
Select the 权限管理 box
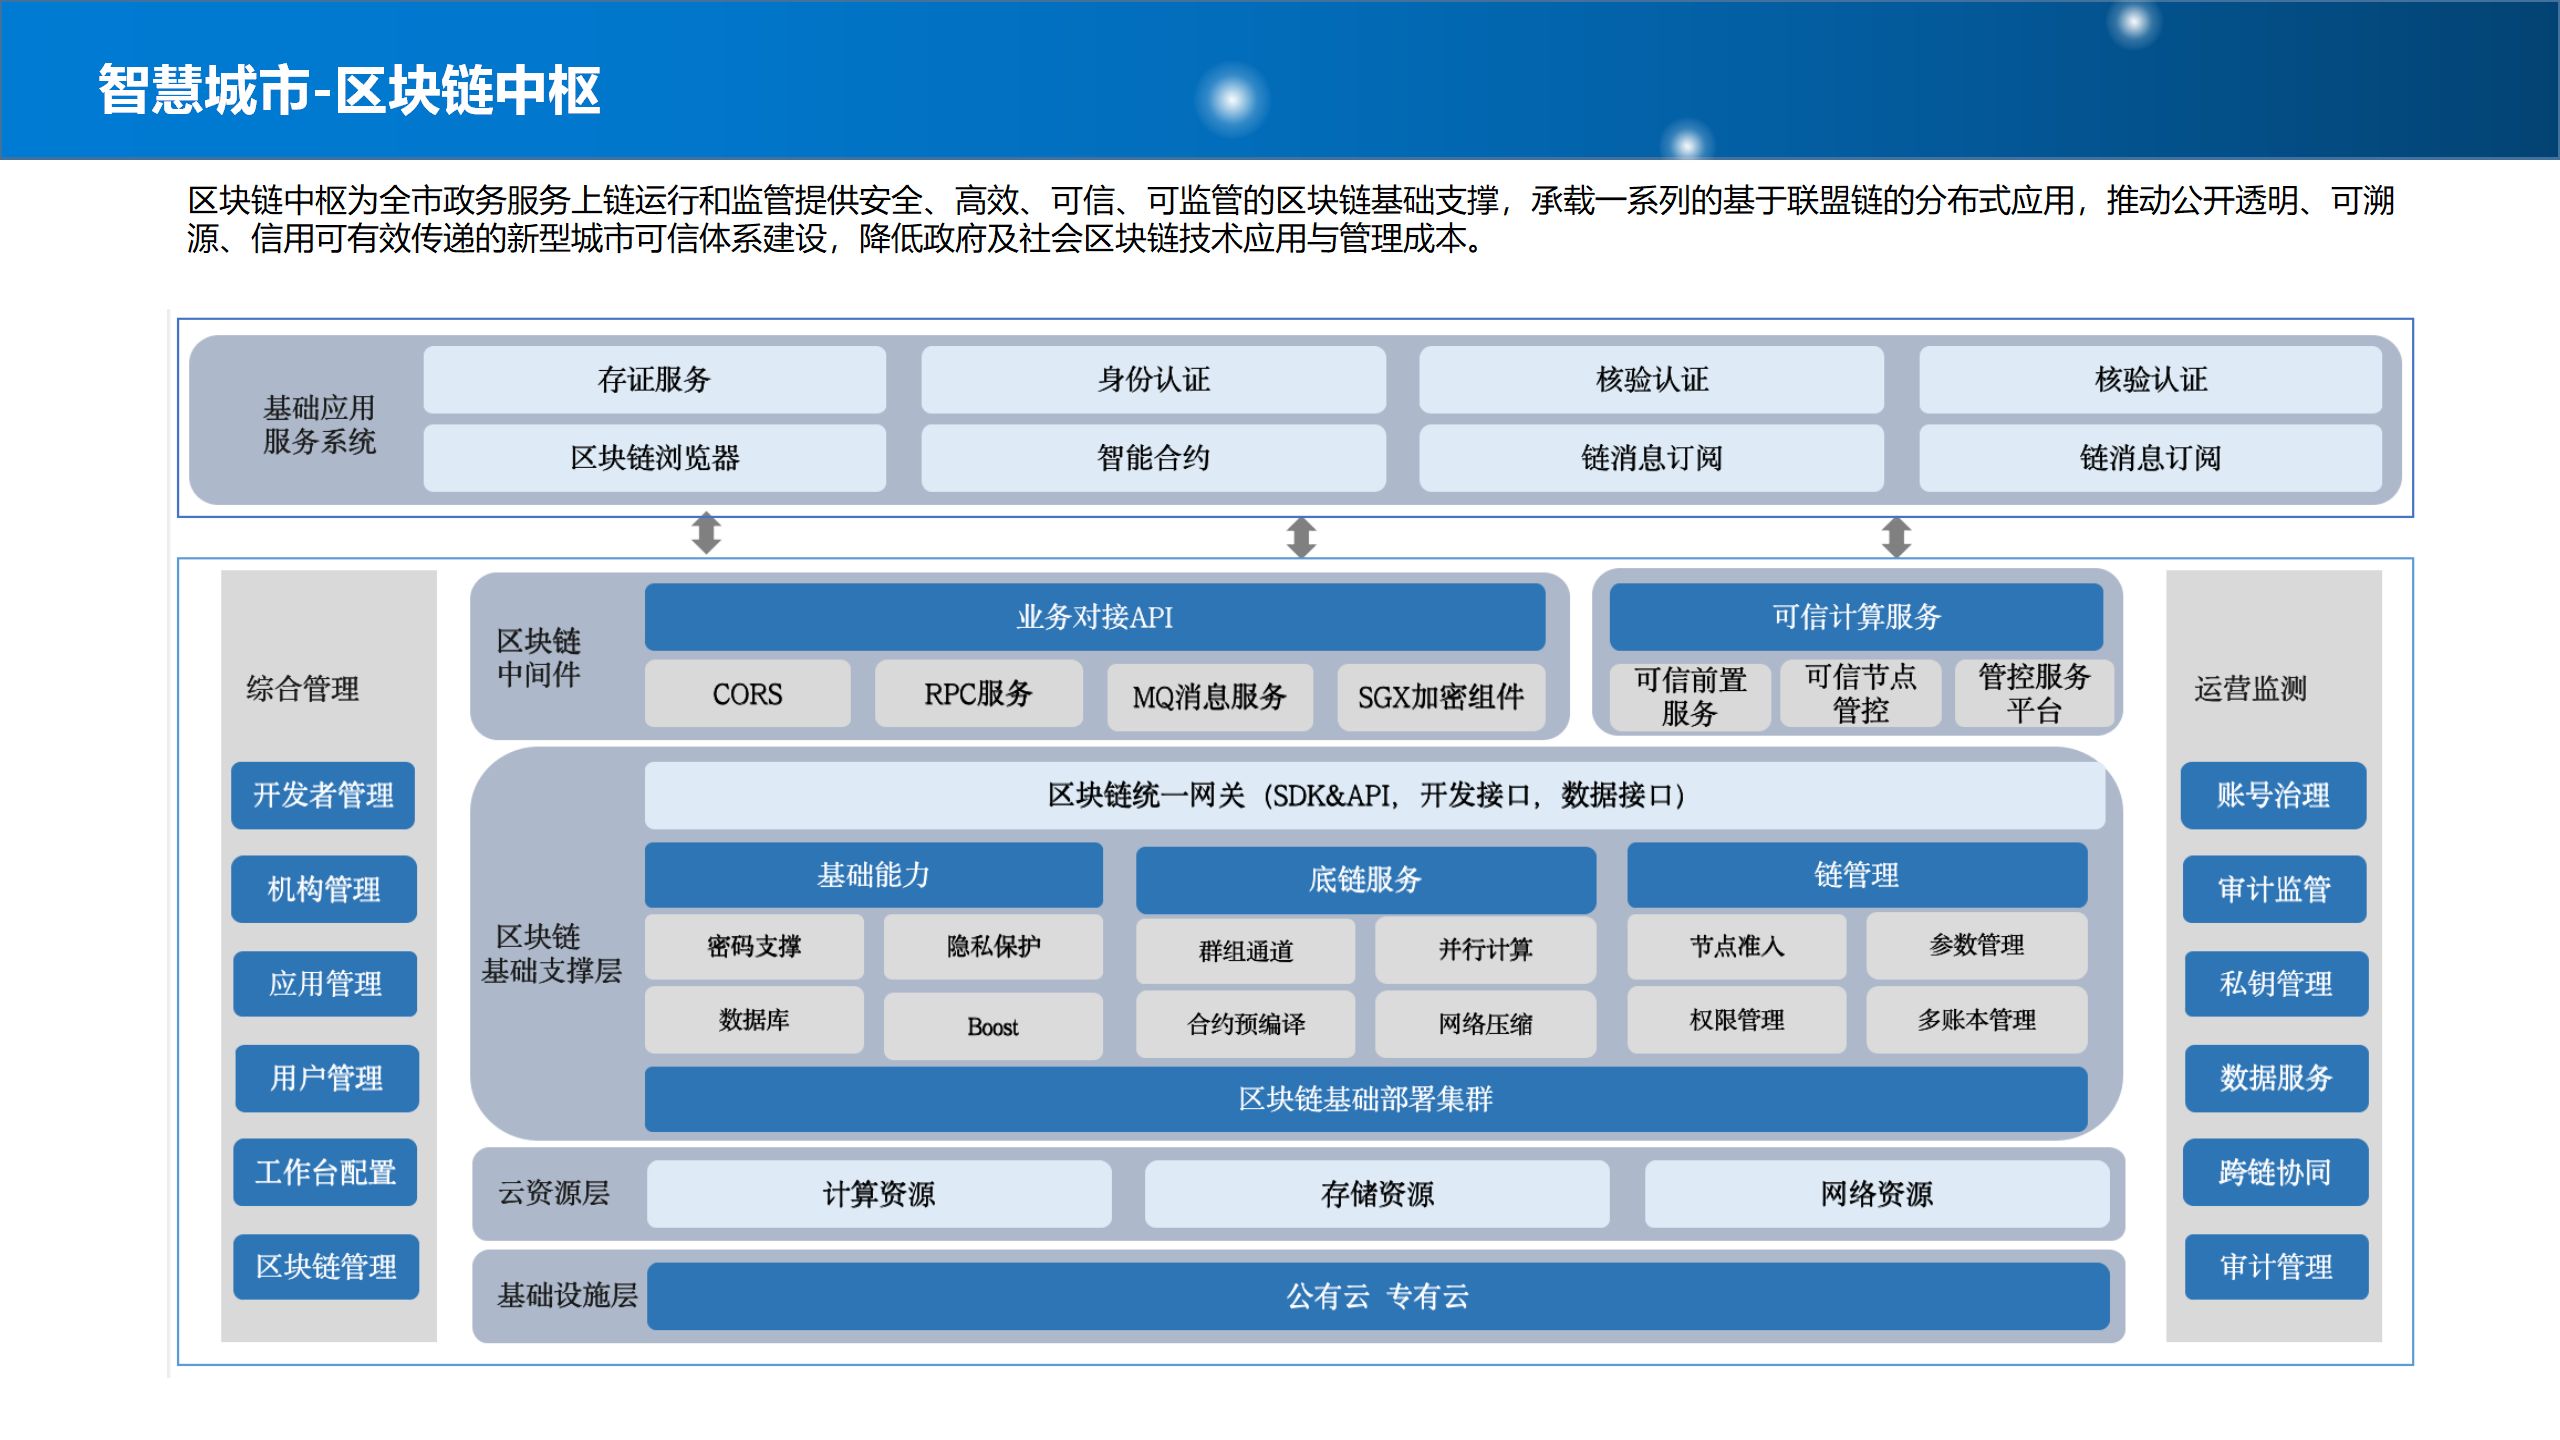click(x=1737, y=1020)
